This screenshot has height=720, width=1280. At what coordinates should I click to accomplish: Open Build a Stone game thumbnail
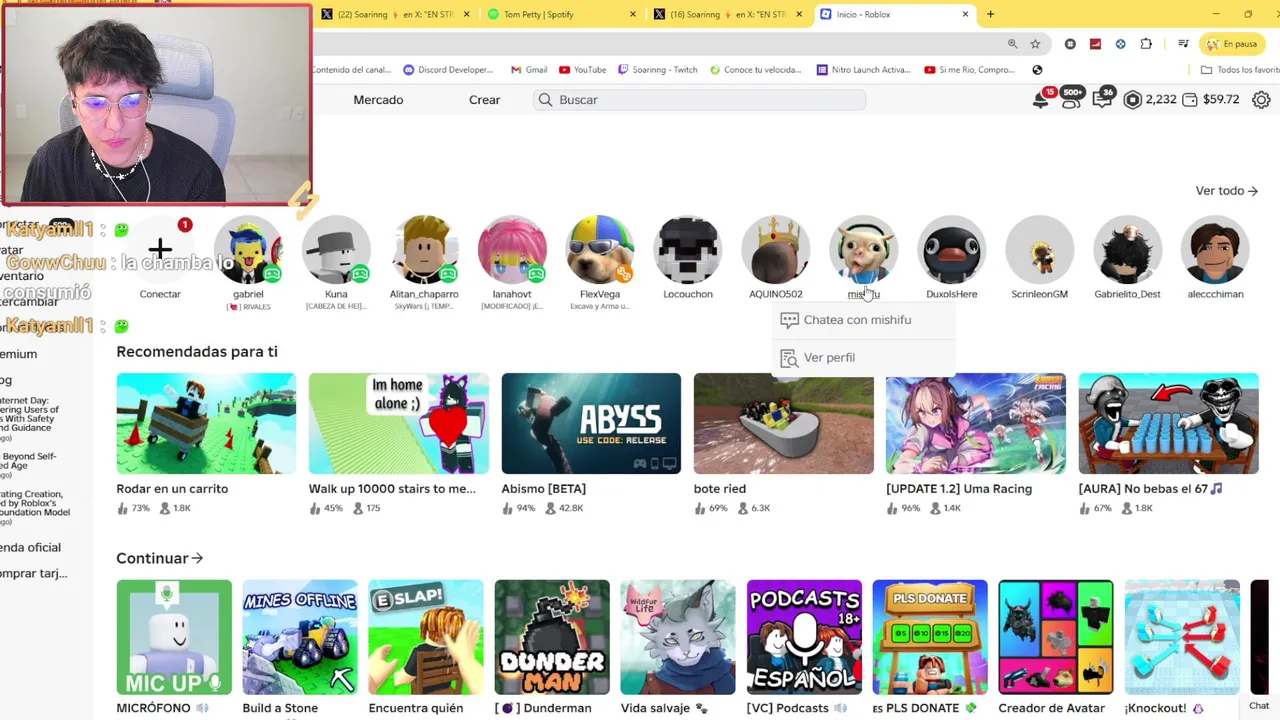pyautogui.click(x=300, y=637)
